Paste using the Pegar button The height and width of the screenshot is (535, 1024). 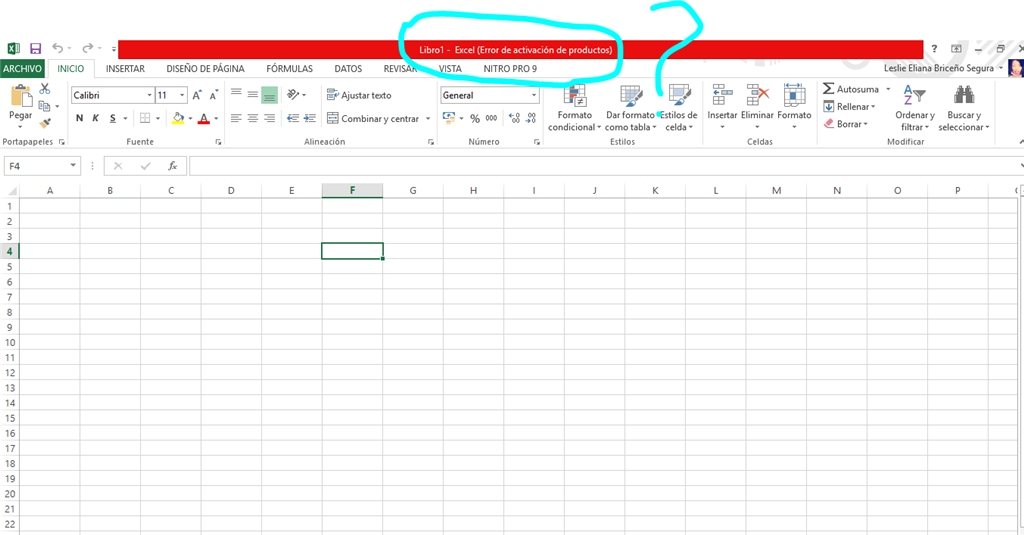[20, 105]
